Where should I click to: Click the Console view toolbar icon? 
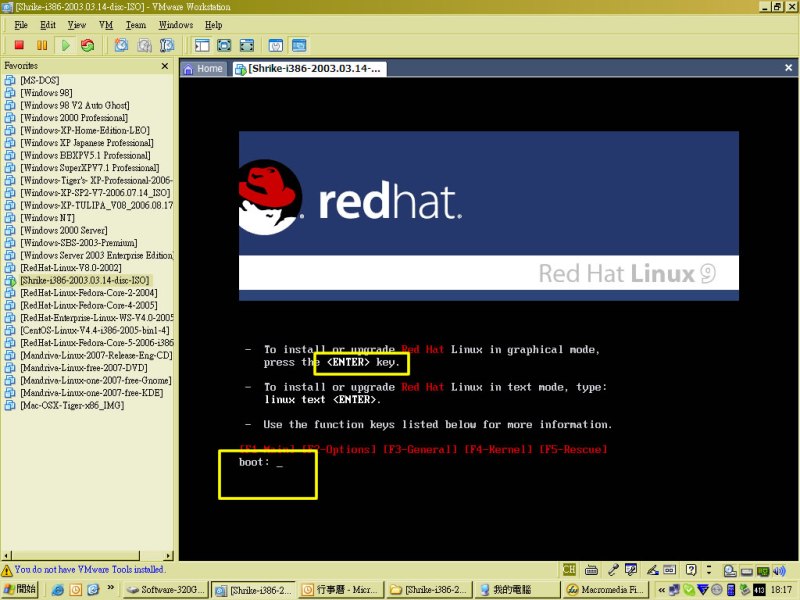pos(299,45)
